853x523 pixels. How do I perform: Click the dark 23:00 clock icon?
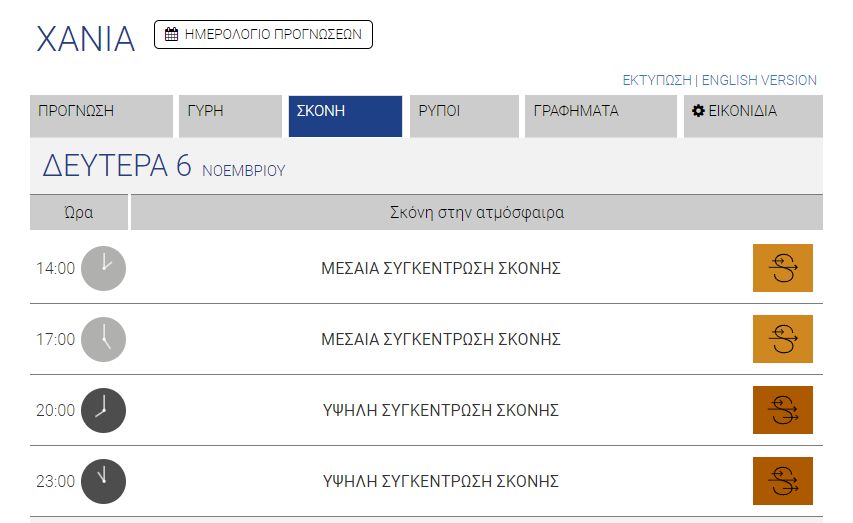pyautogui.click(x=103, y=481)
